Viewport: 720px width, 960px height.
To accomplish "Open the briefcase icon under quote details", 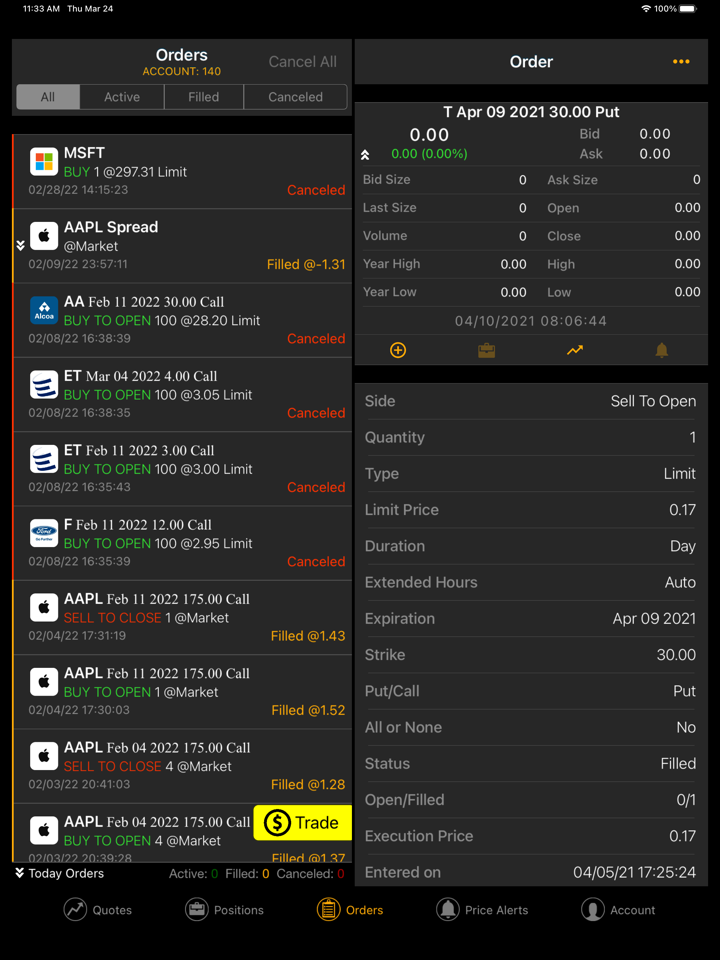I will pos(486,350).
